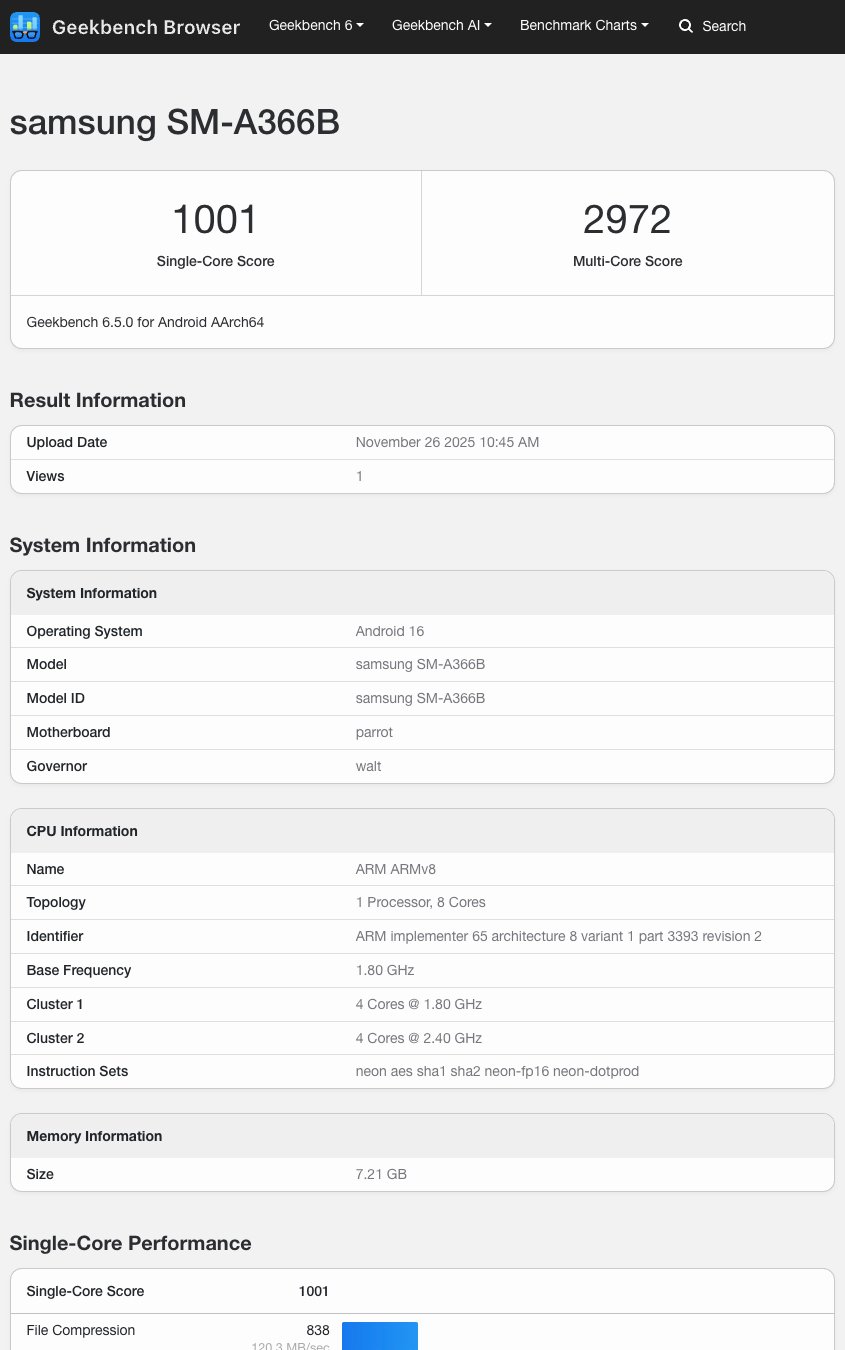
Task: Click the parrot motherboard entry
Action: click(x=374, y=732)
